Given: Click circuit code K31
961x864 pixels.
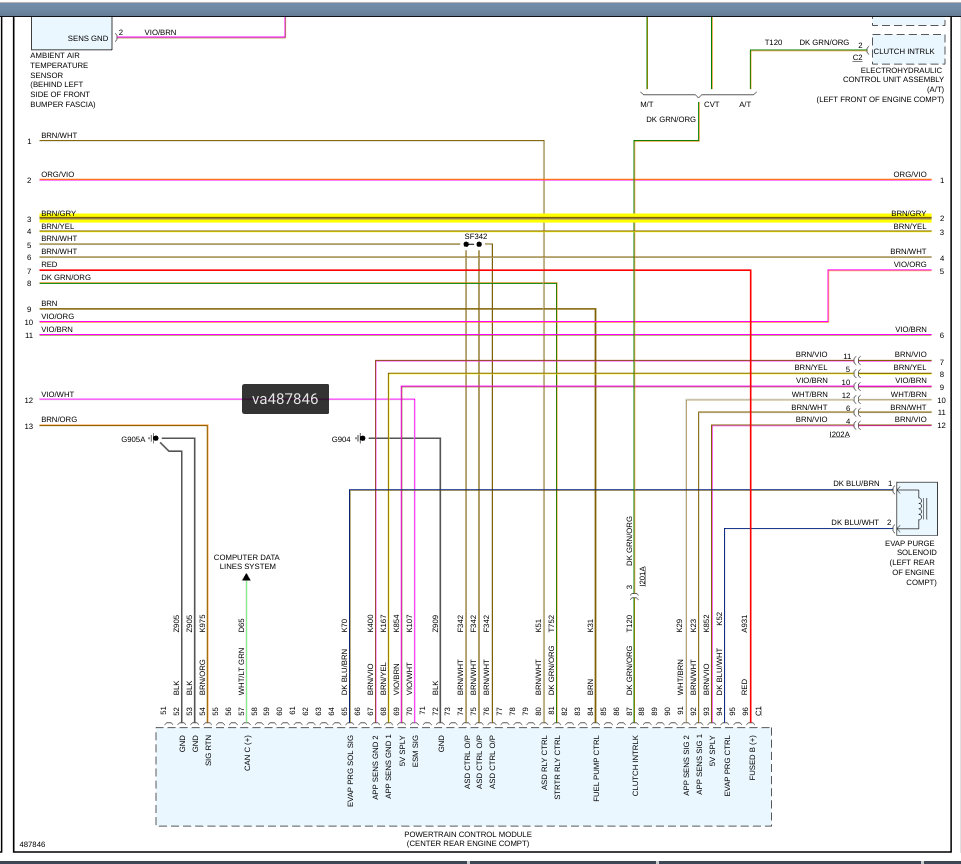Looking at the screenshot, I should 591,626.
